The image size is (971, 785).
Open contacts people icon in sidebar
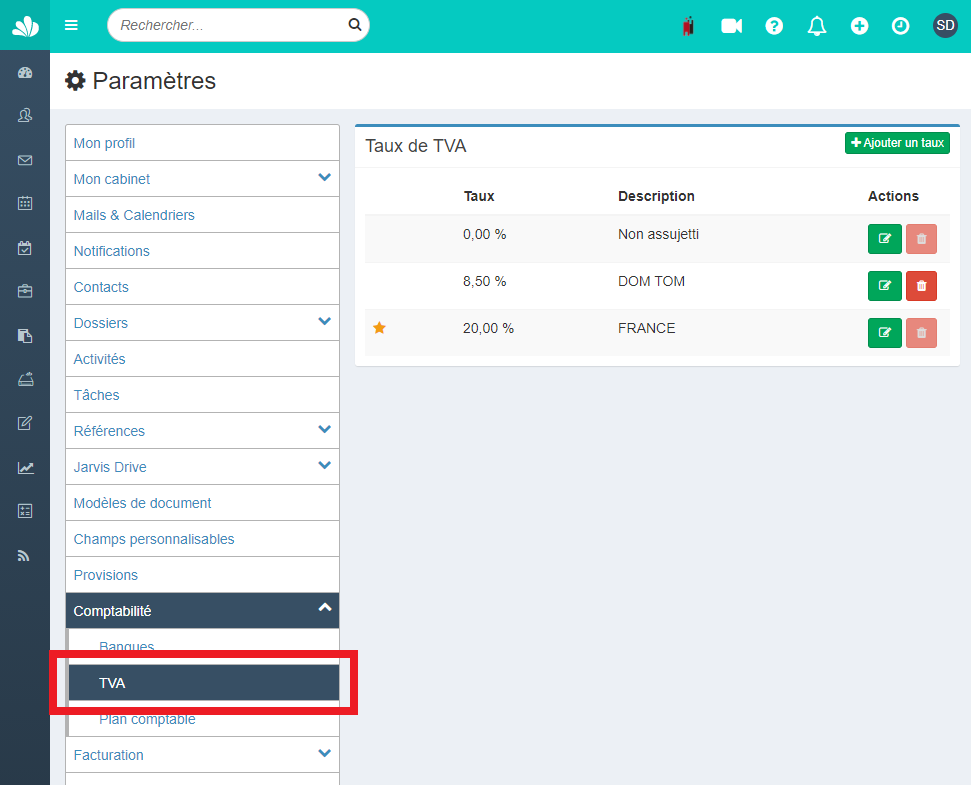click(25, 115)
